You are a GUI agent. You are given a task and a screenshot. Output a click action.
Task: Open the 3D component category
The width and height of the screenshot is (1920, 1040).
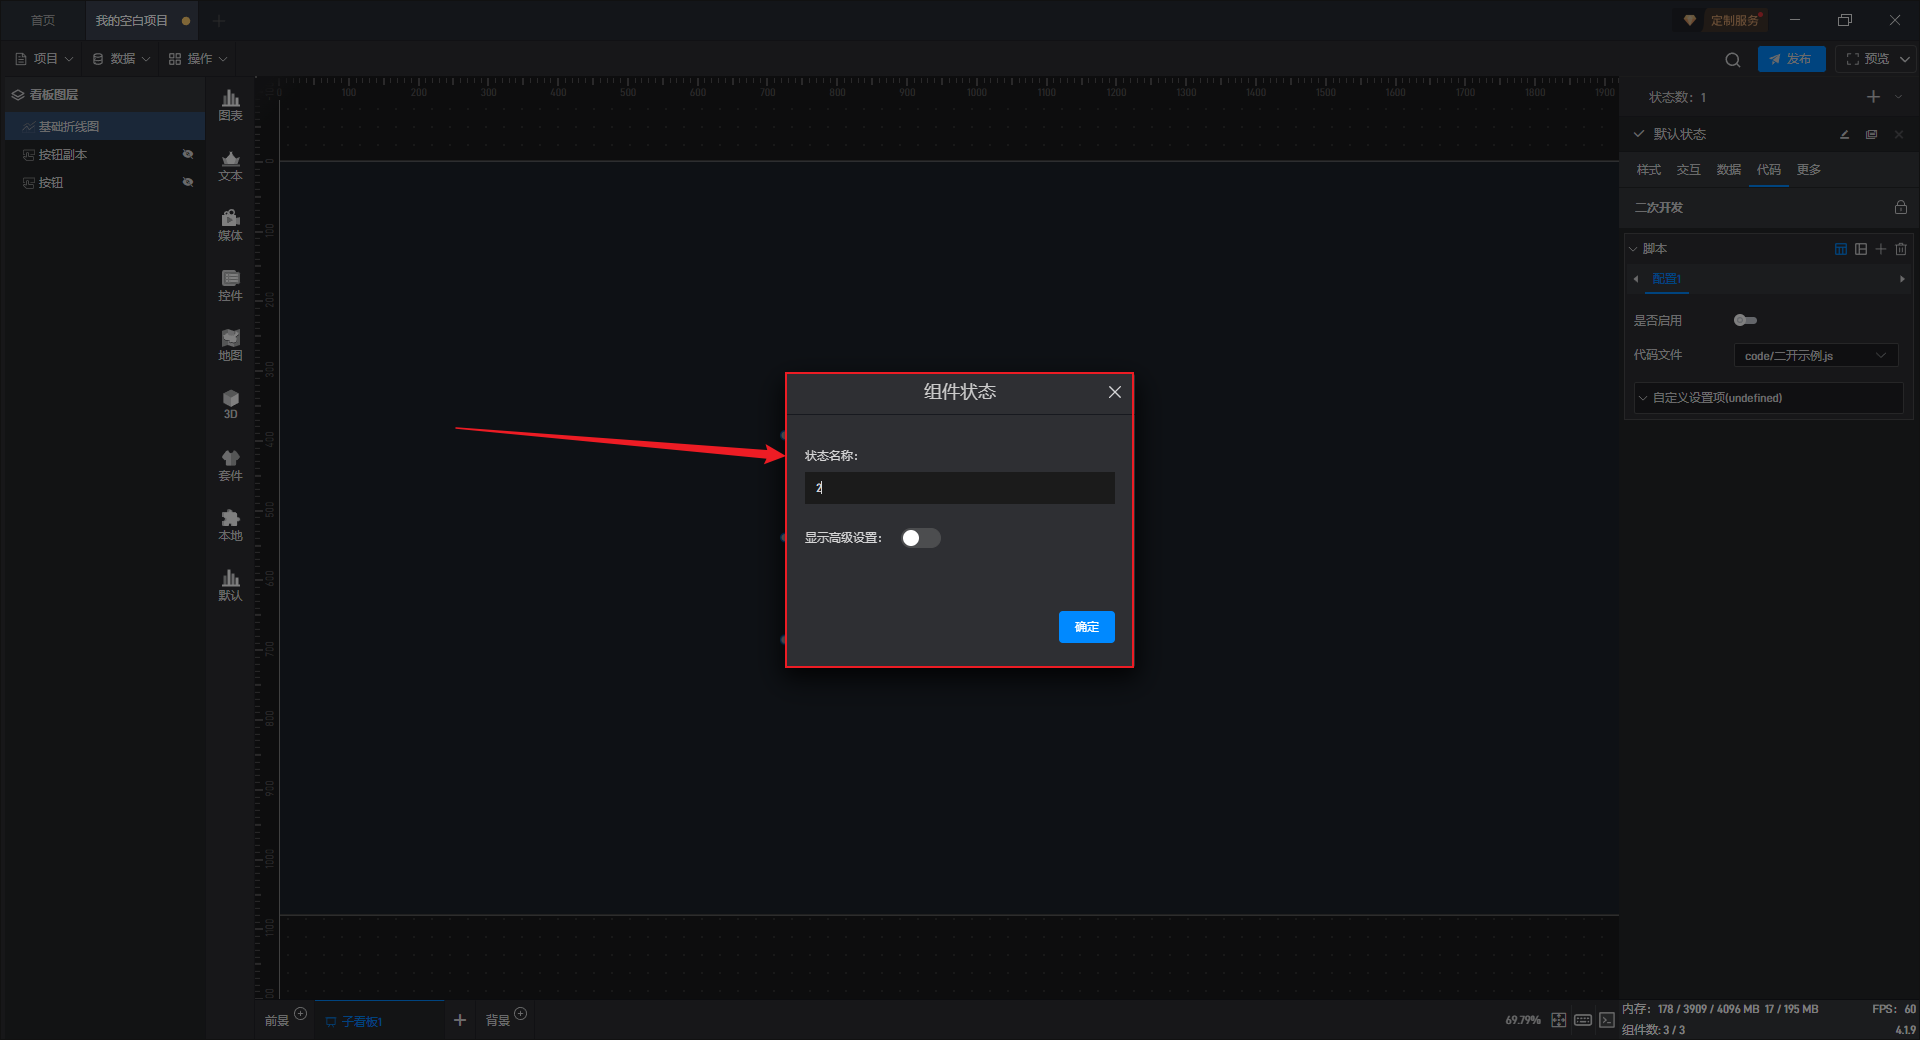pos(230,404)
